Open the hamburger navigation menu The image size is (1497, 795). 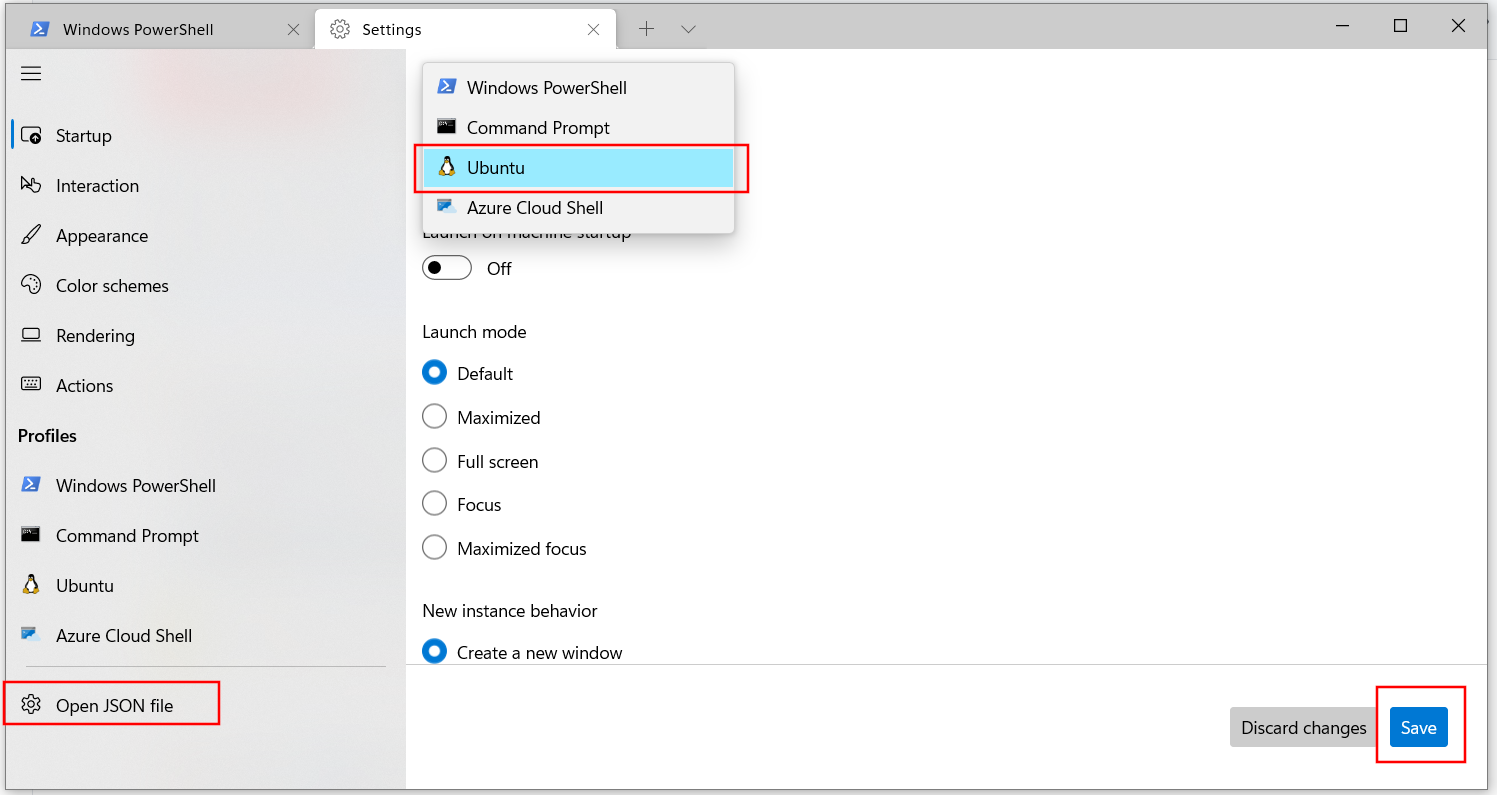click(x=31, y=74)
